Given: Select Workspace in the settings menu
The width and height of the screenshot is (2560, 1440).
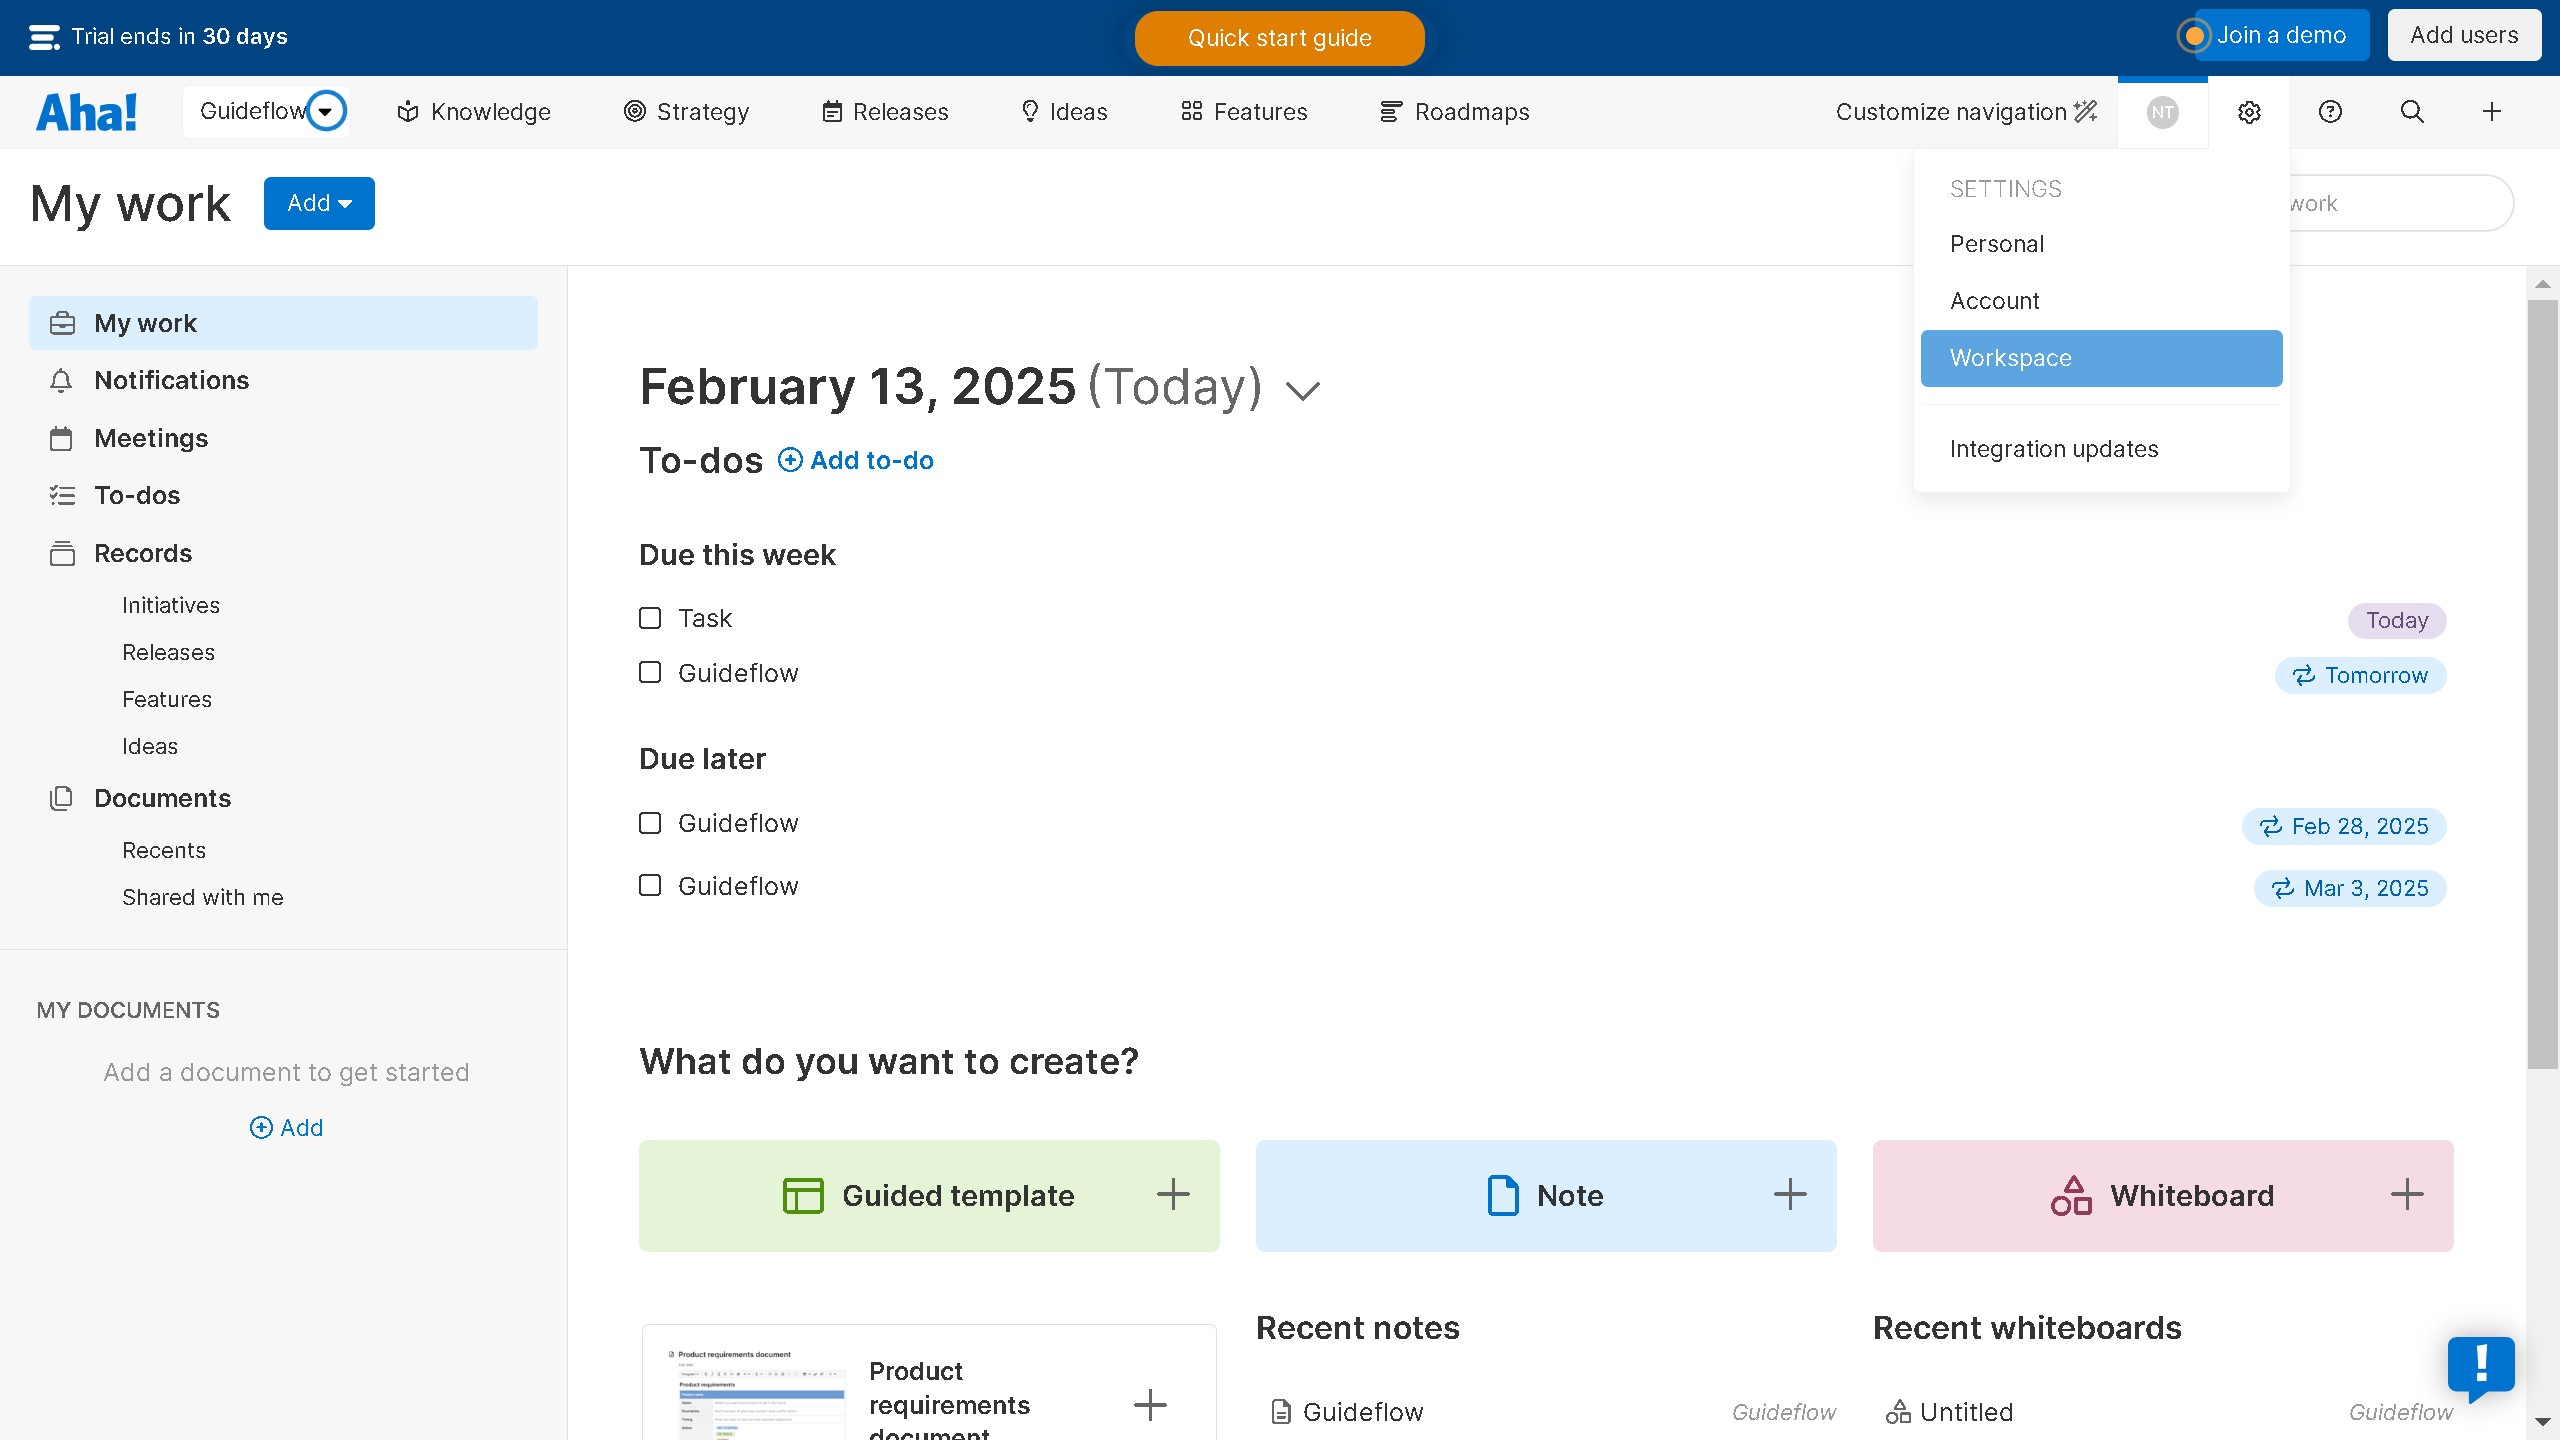Looking at the screenshot, I should pos(2101,358).
